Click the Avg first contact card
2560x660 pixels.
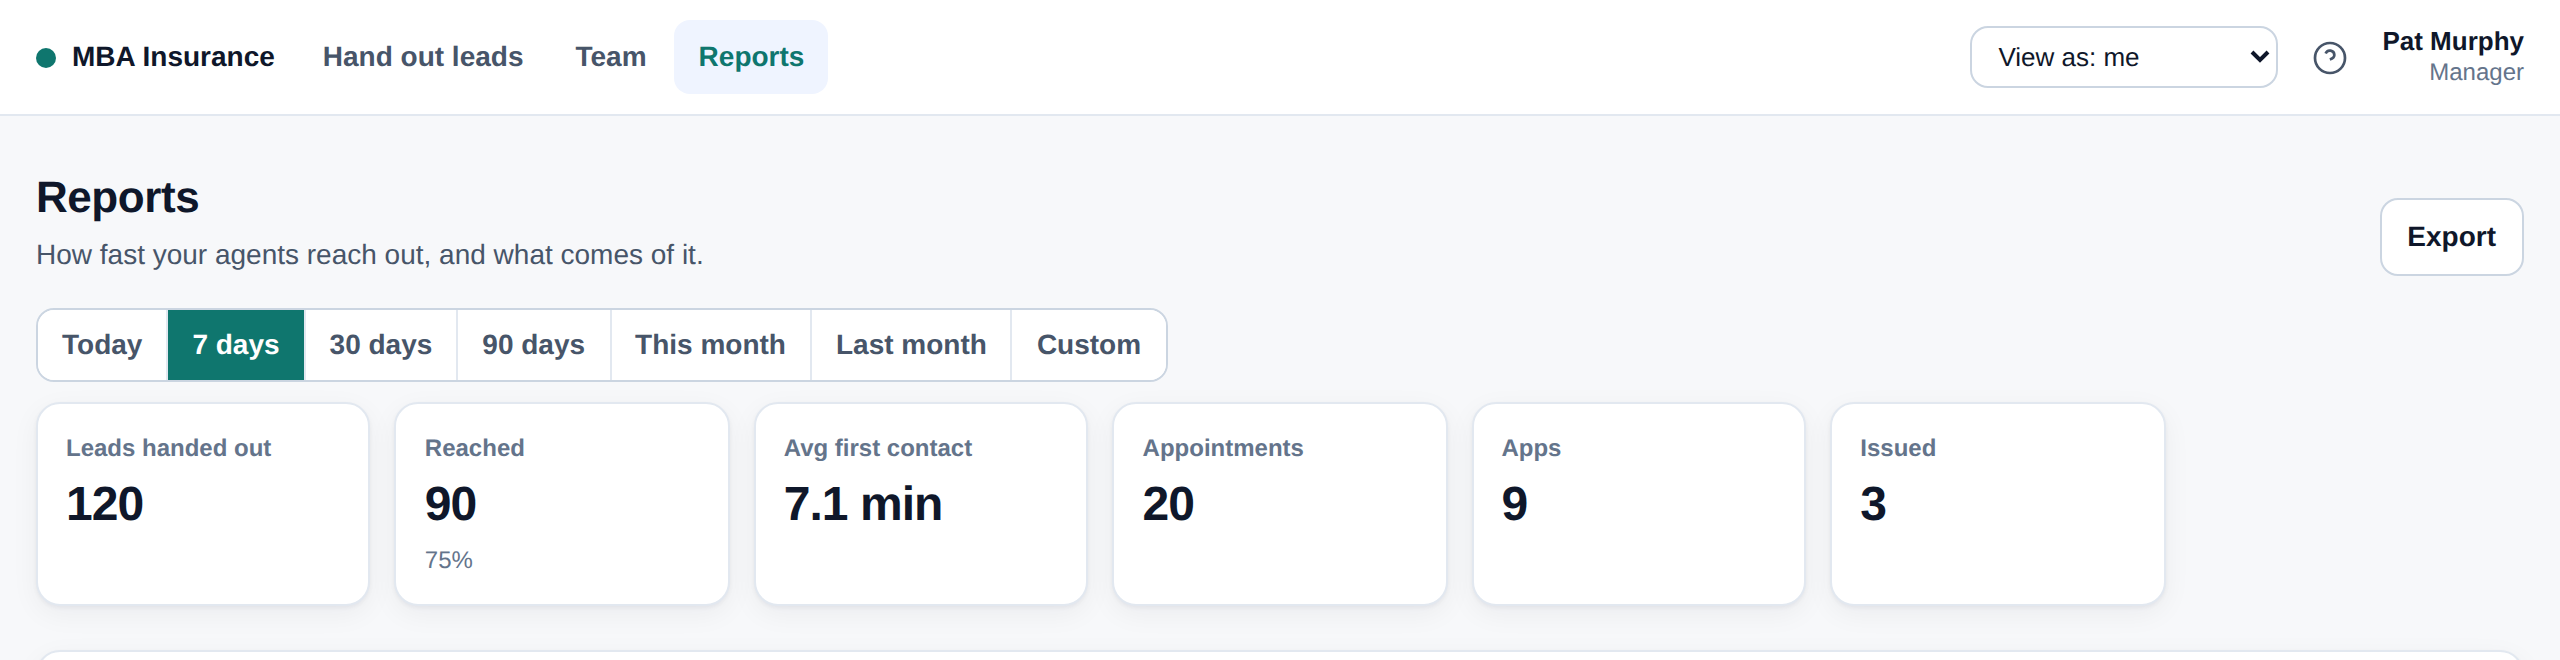[x=921, y=504]
